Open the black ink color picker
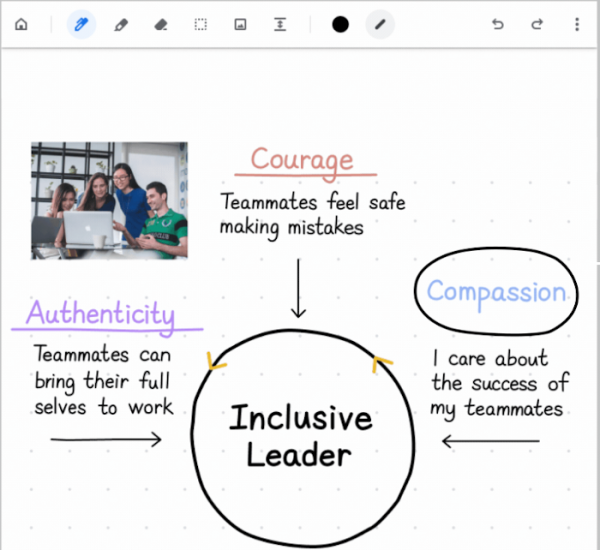 [x=341, y=25]
